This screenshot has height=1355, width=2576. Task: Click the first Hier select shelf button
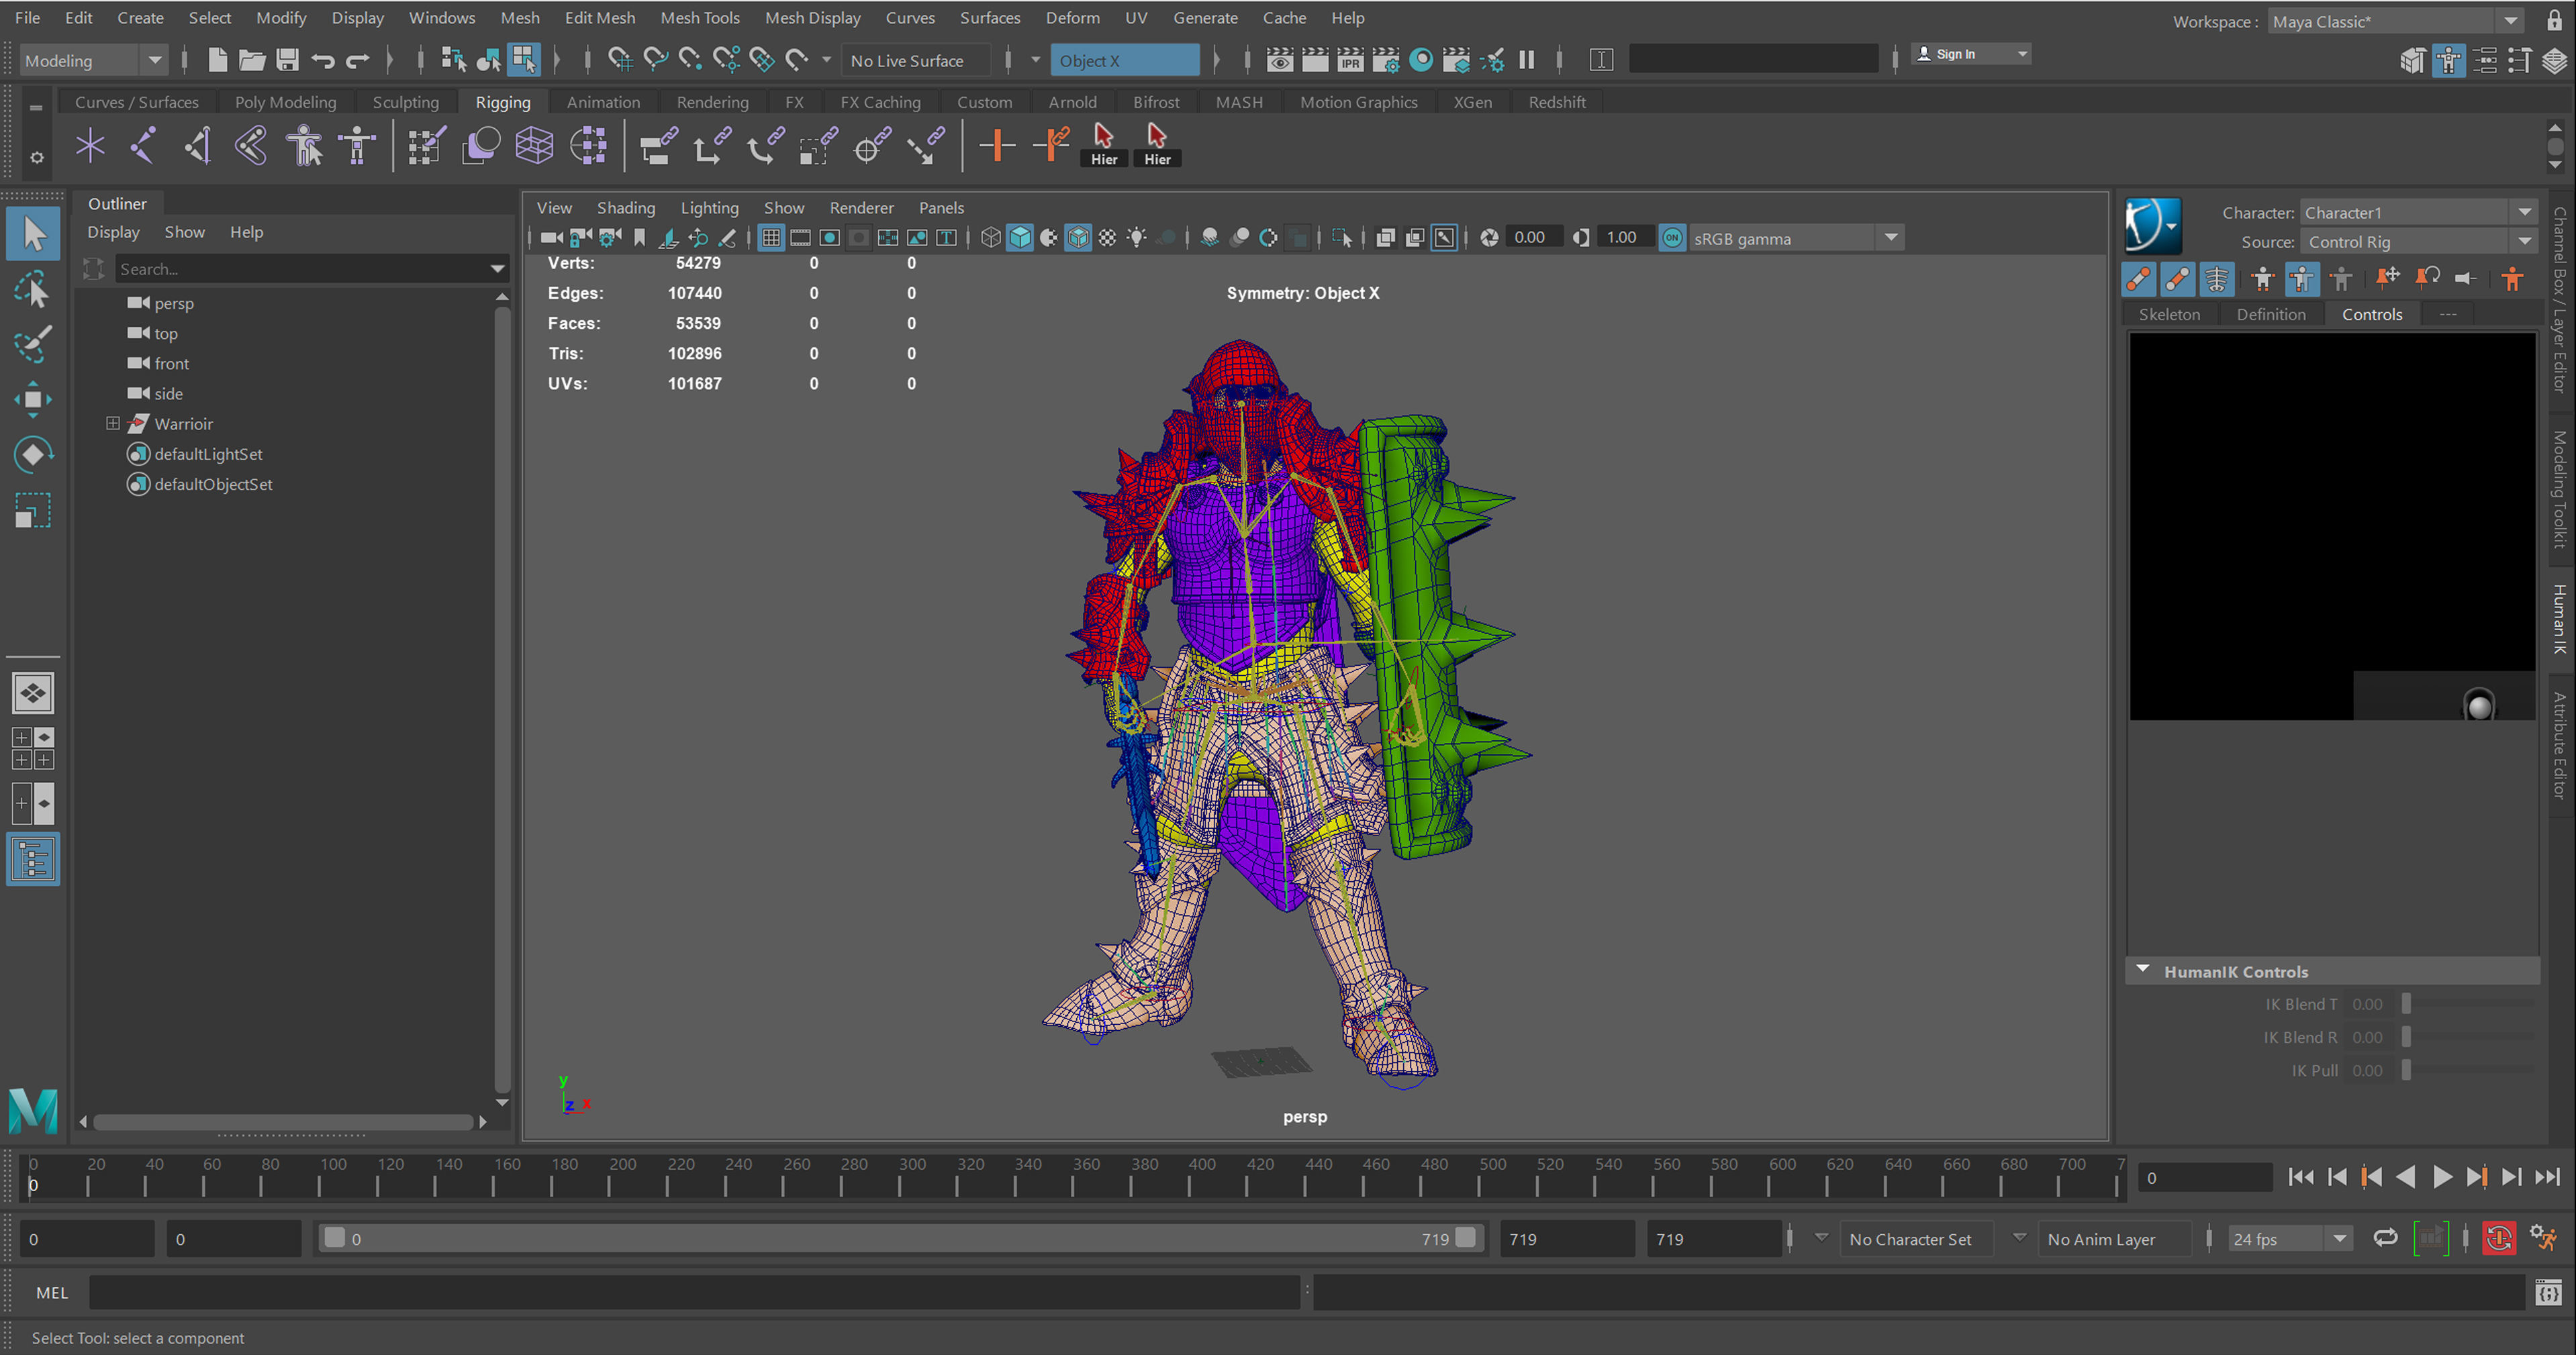click(x=1104, y=146)
